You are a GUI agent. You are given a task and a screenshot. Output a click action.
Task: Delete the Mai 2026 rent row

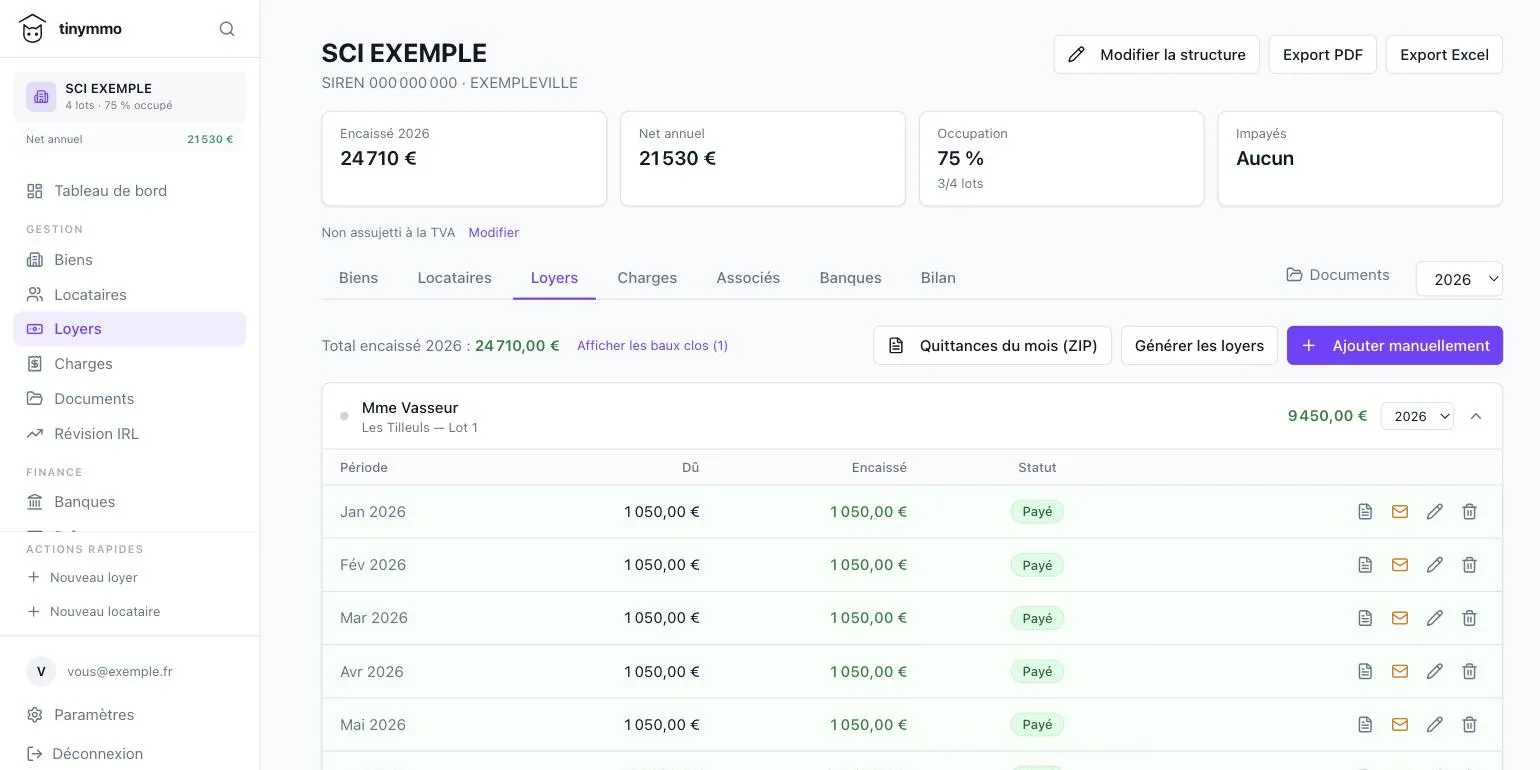click(1470, 724)
